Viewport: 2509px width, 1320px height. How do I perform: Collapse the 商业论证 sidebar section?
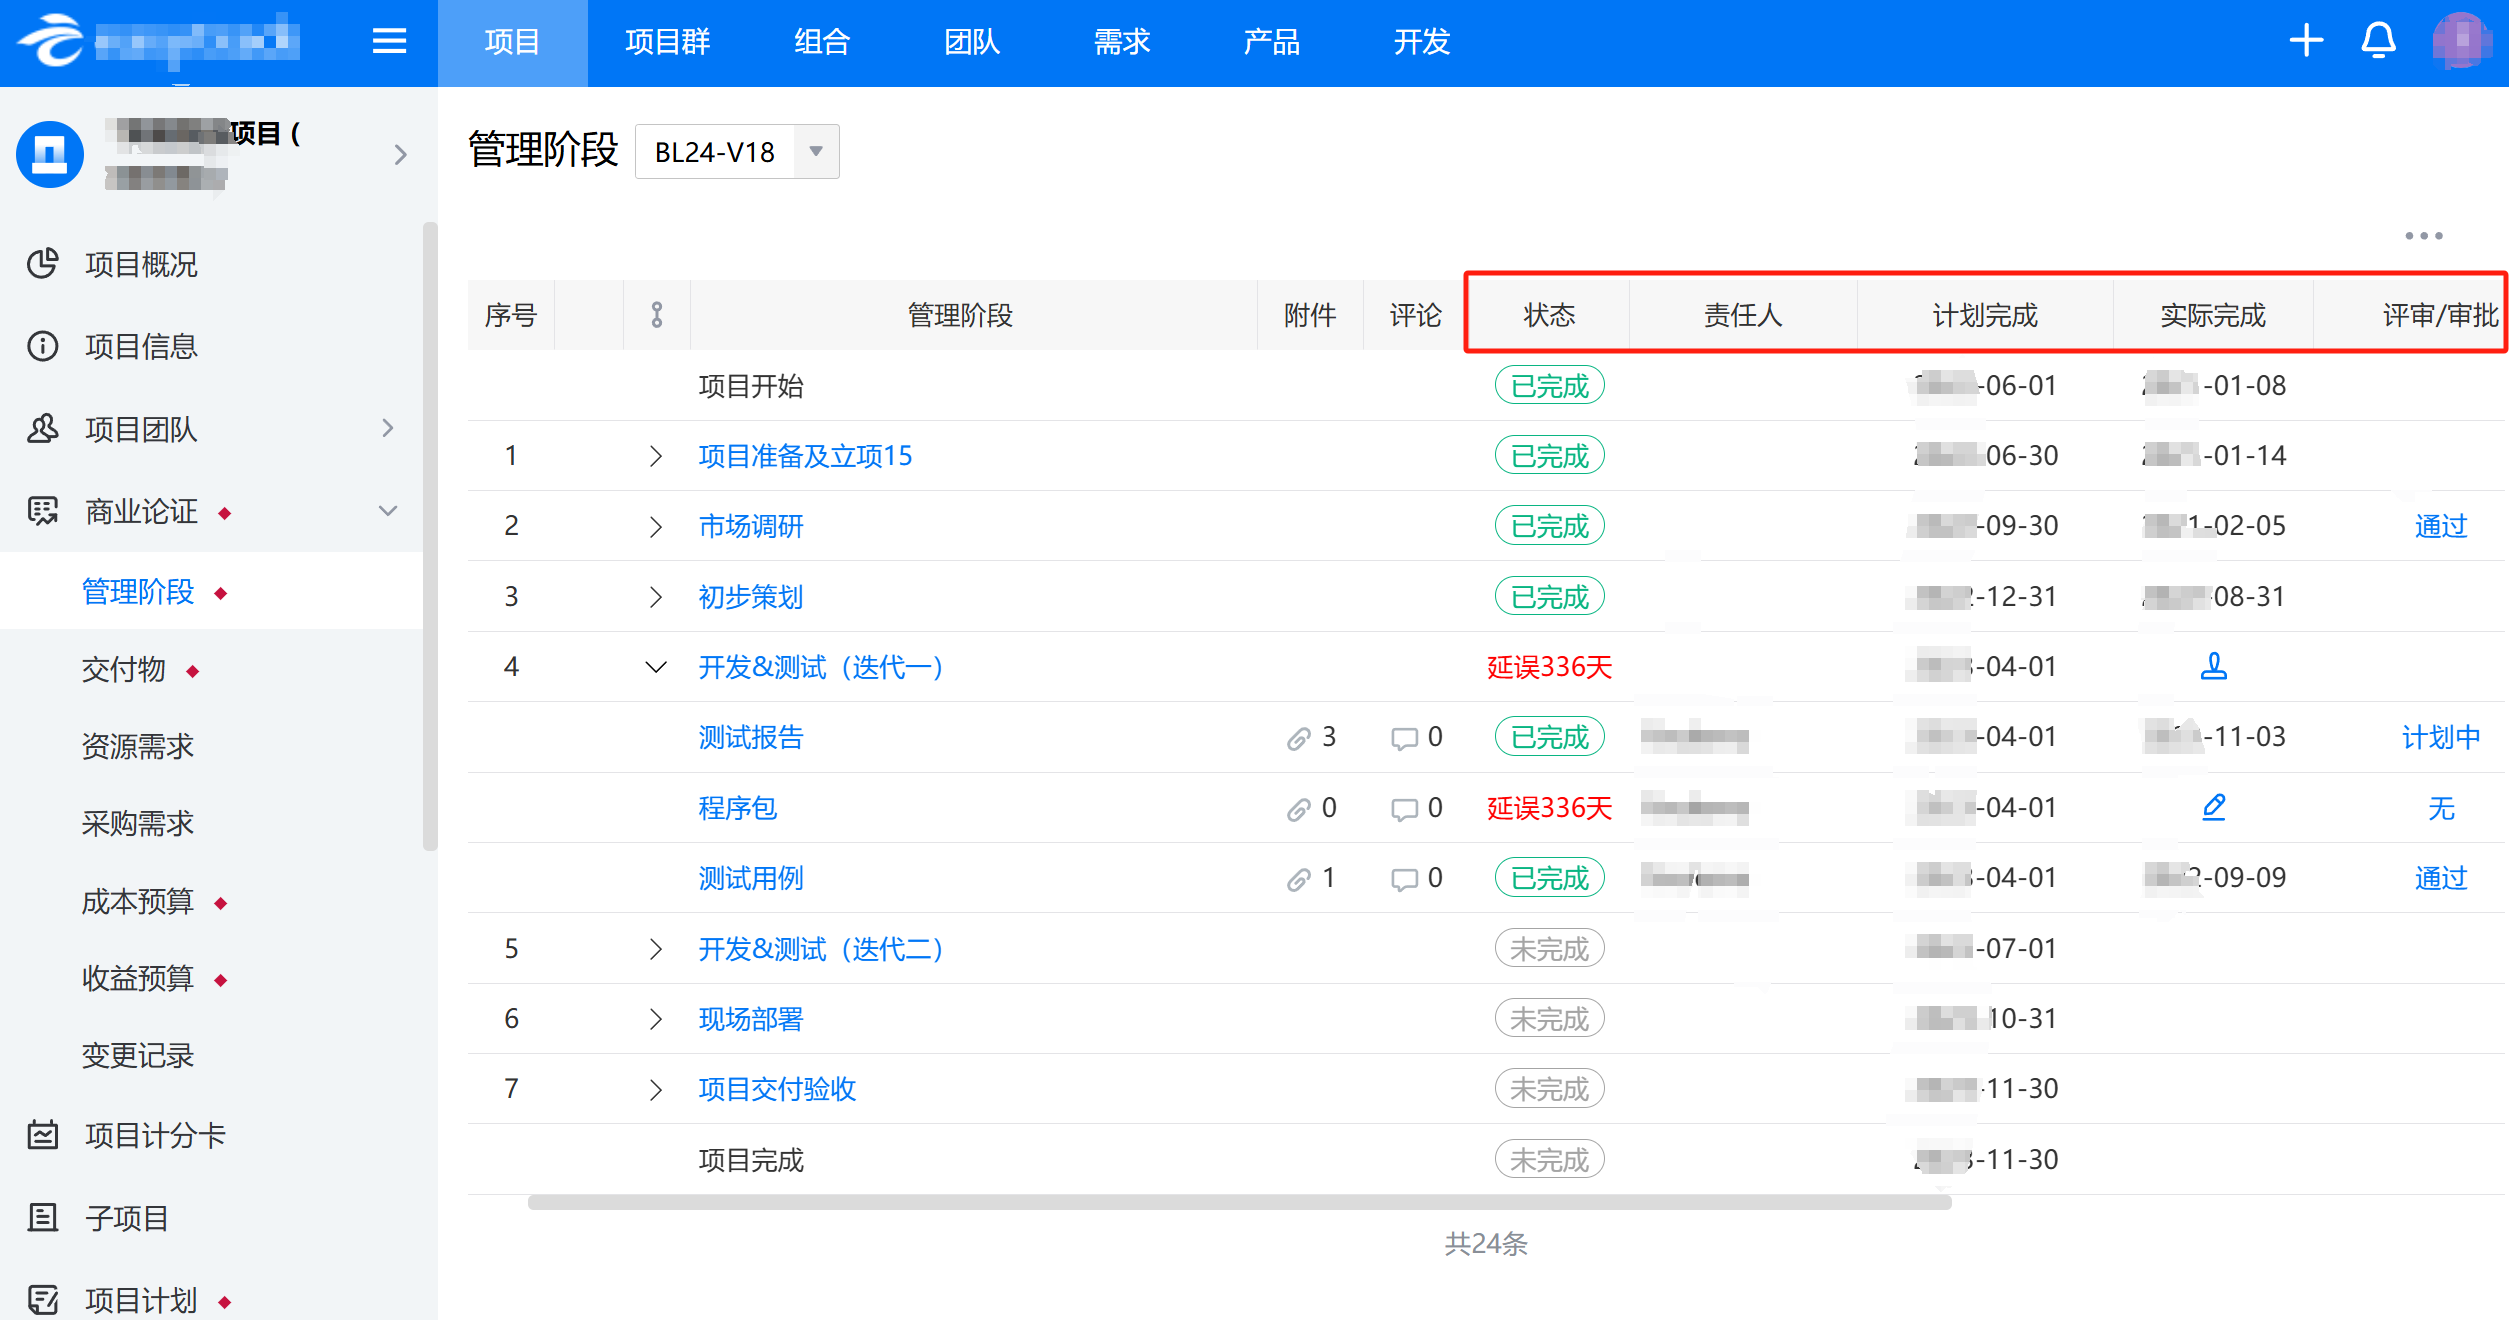(x=388, y=511)
